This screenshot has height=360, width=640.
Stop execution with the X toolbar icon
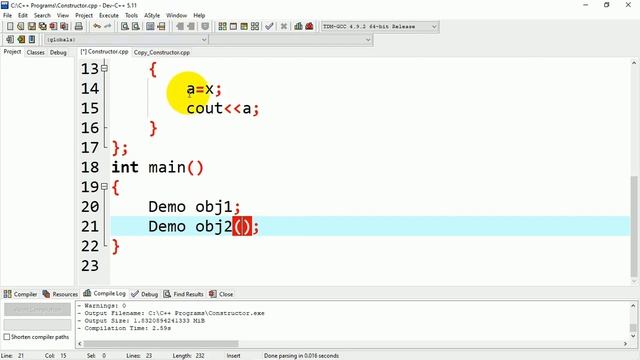point(284,27)
